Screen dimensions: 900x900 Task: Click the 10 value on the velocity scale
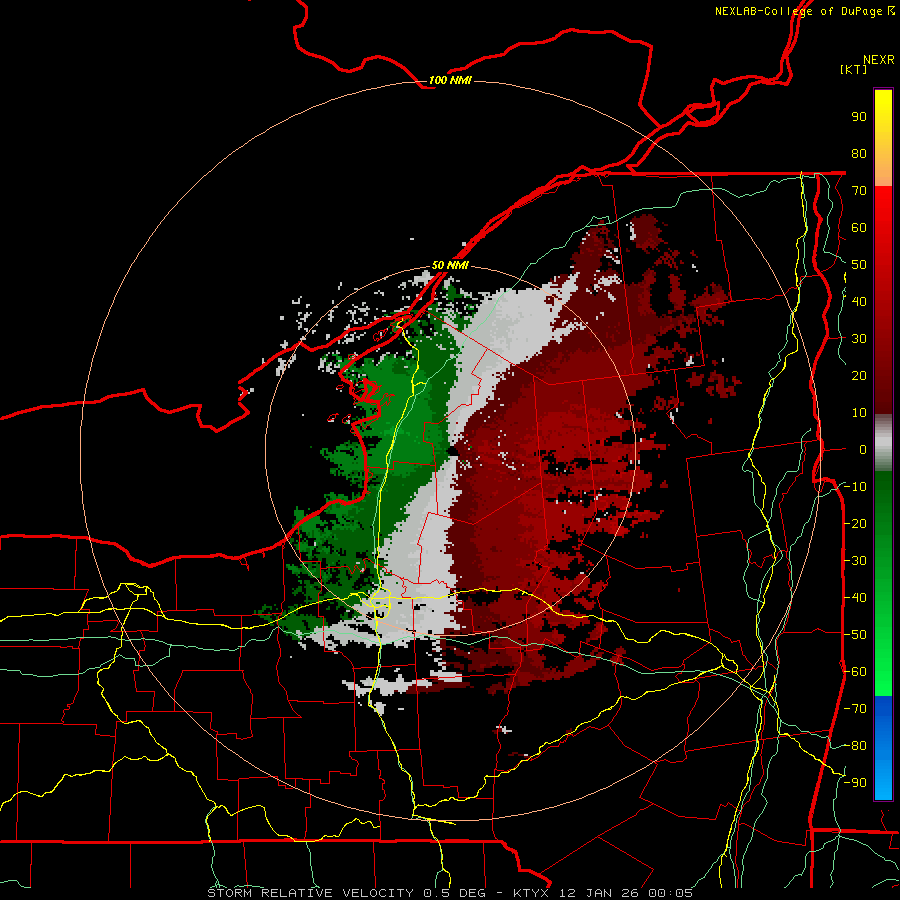click(x=859, y=413)
